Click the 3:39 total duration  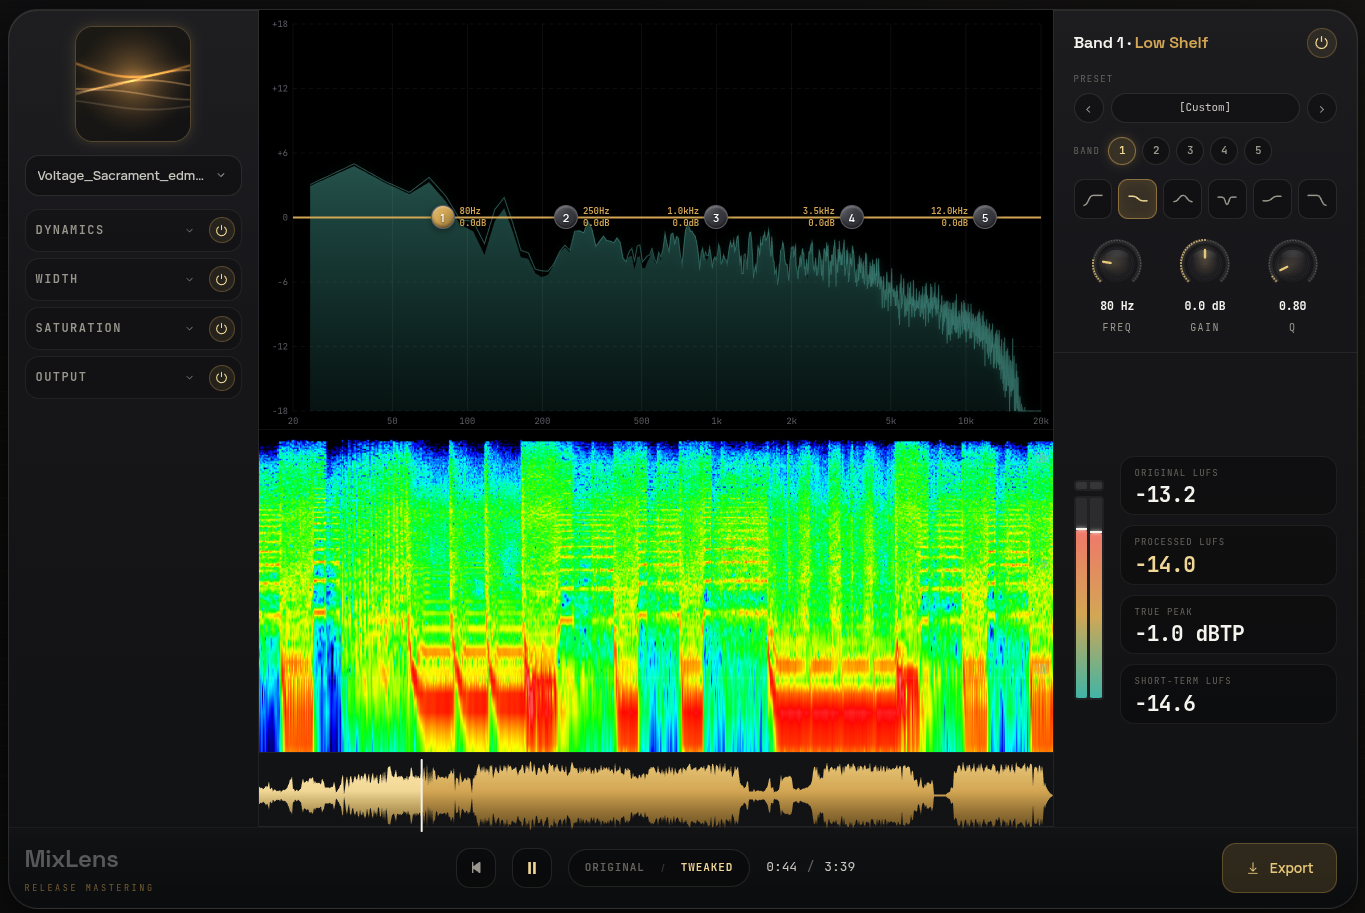pos(840,867)
